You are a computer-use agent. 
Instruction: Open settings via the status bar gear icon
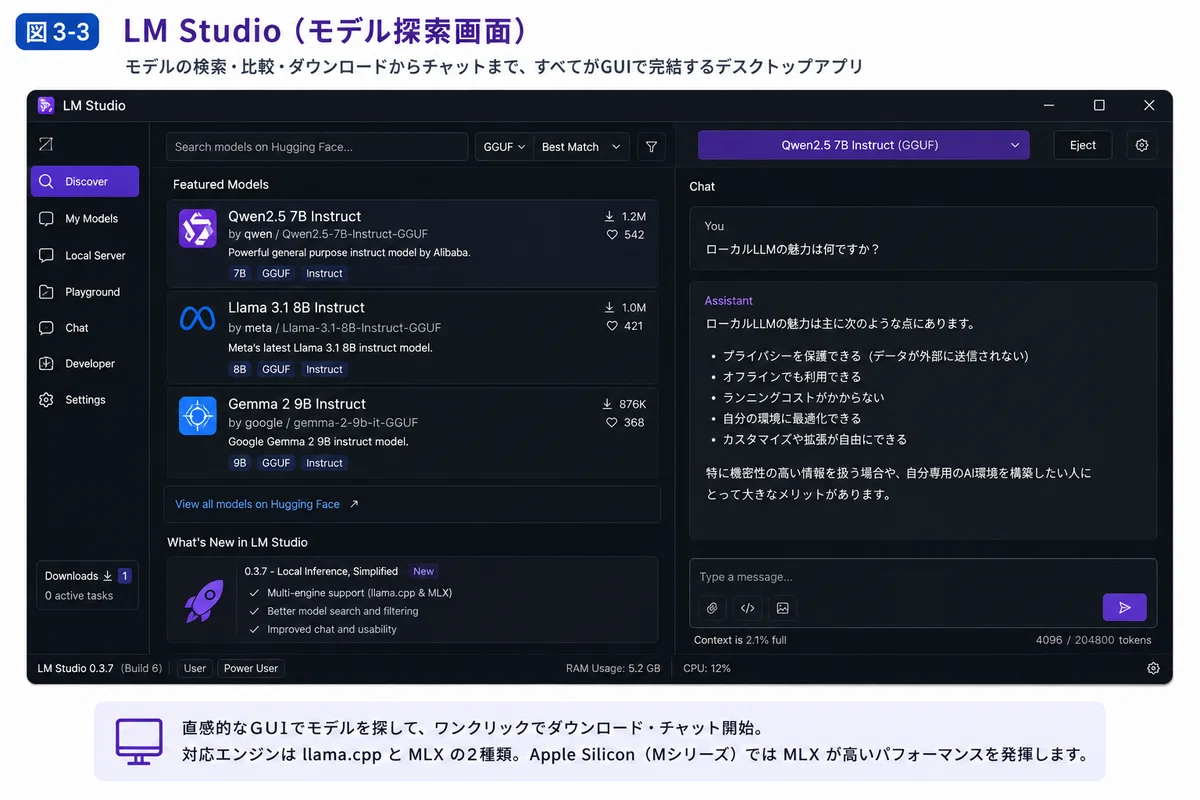(x=1153, y=668)
